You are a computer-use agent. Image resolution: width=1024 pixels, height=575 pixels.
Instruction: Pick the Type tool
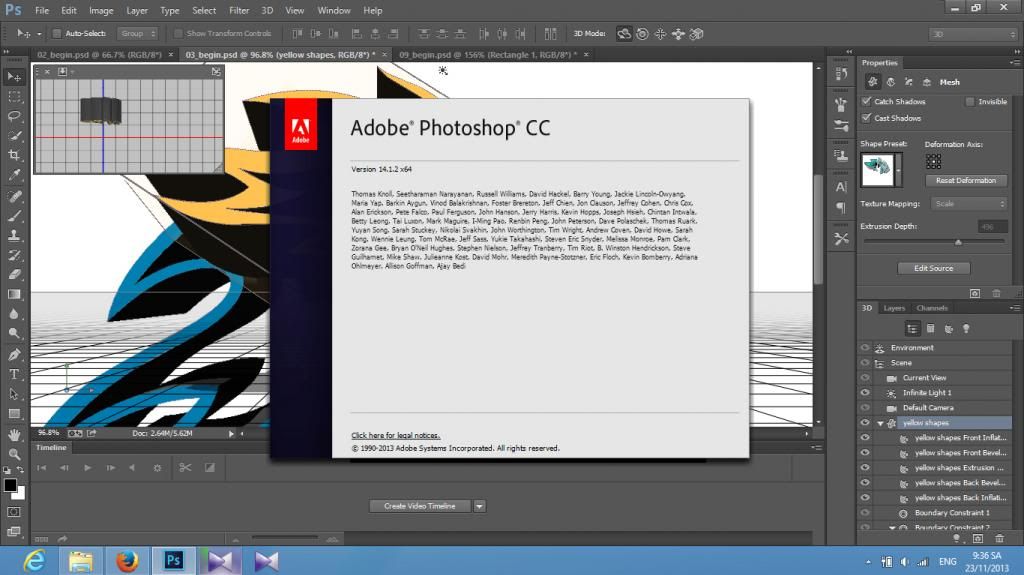tap(14, 374)
